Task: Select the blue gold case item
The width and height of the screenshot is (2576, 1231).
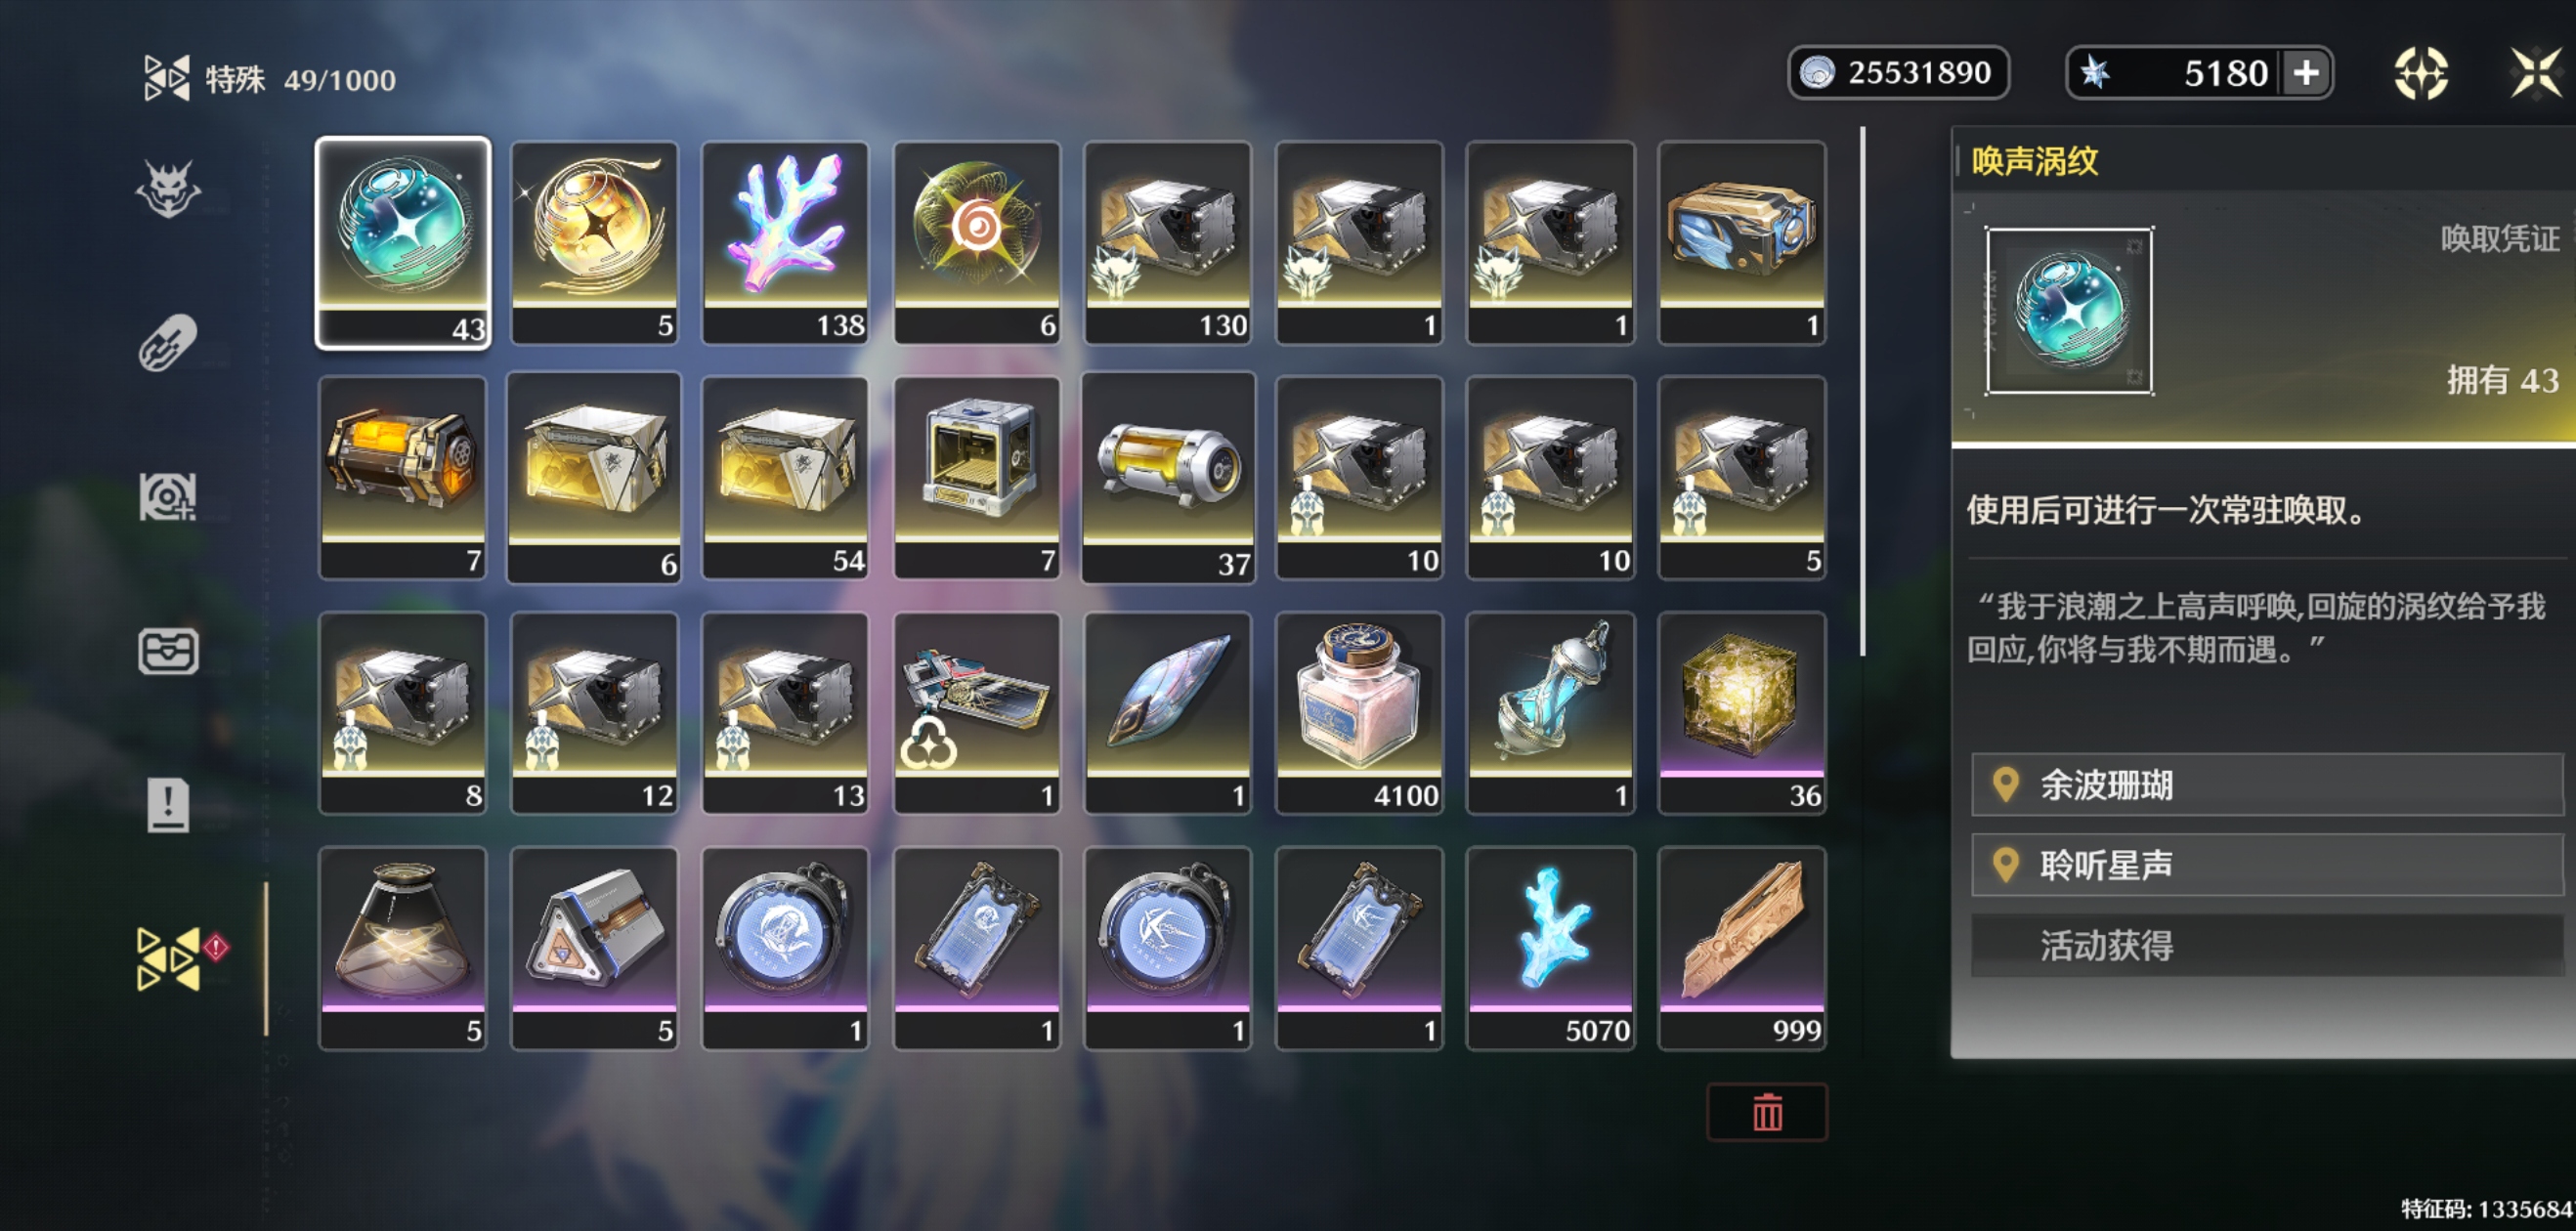Action: [1742, 243]
